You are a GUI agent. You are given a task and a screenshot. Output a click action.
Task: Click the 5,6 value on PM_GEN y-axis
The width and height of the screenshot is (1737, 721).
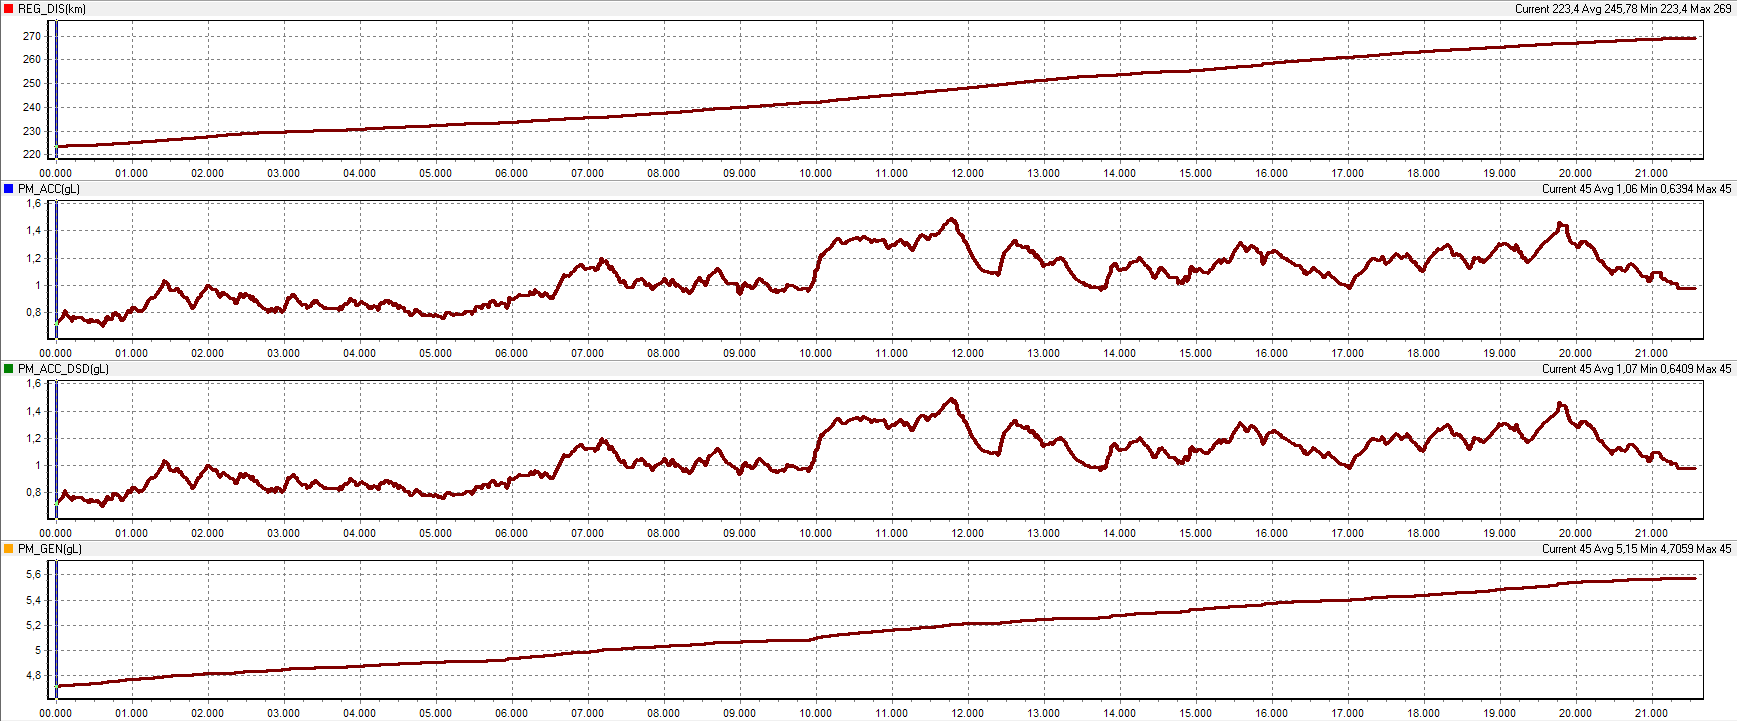coord(33,575)
